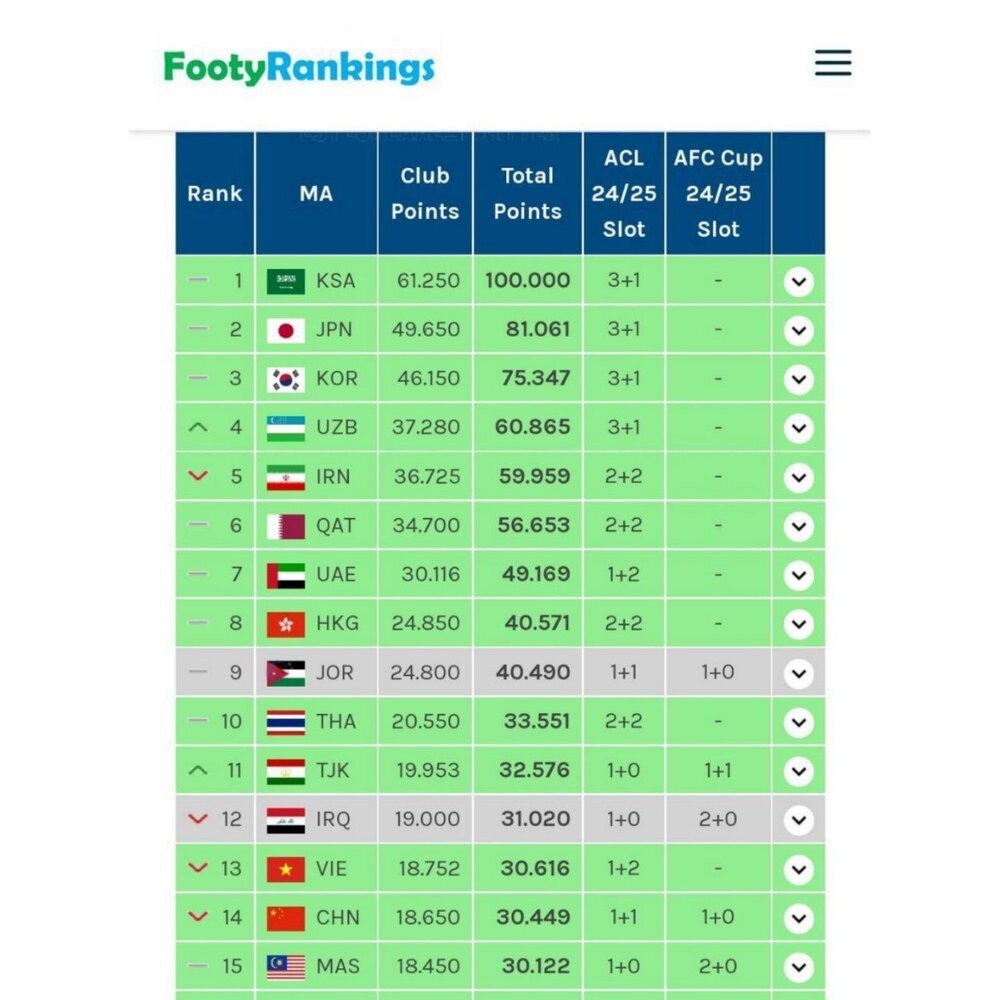
Task: Click the FootyRankings logo
Action: (x=299, y=68)
